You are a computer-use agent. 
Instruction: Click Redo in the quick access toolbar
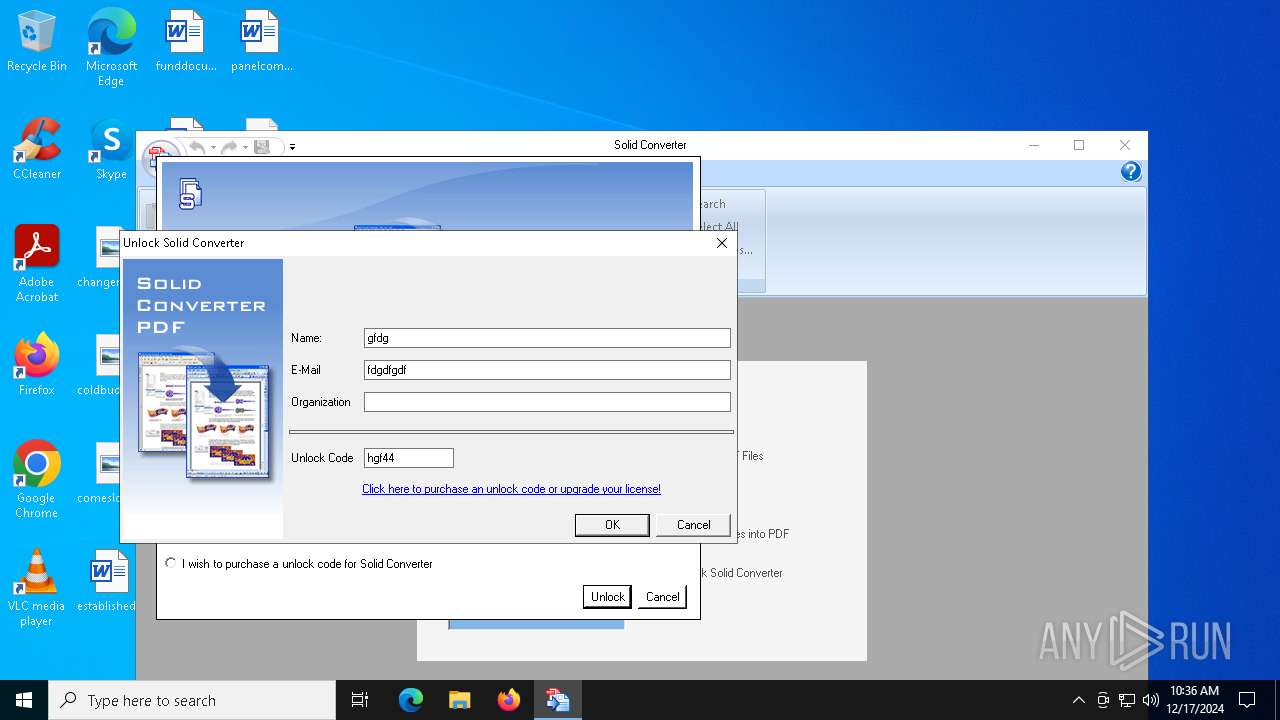[229, 147]
